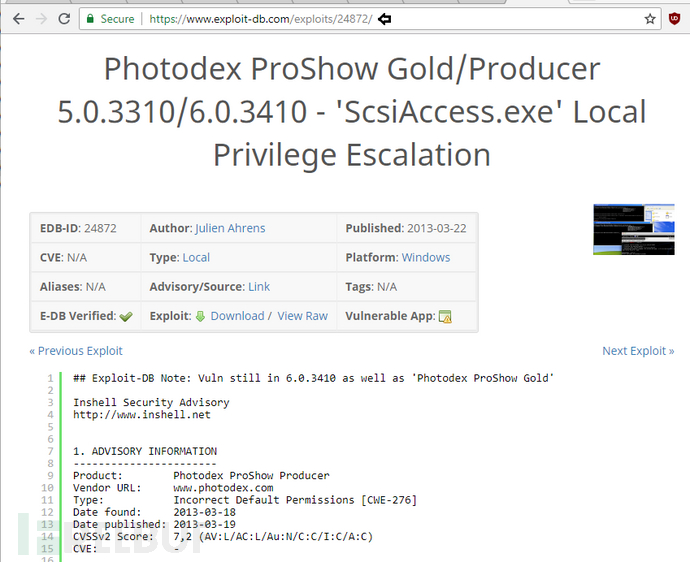The image size is (690, 562).
Task: Click the 'Inshell Security Advisory' line
Action: point(151,402)
